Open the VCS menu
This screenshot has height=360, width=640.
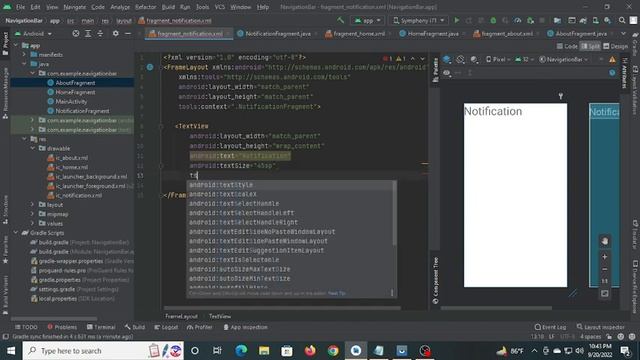click(x=220, y=7)
